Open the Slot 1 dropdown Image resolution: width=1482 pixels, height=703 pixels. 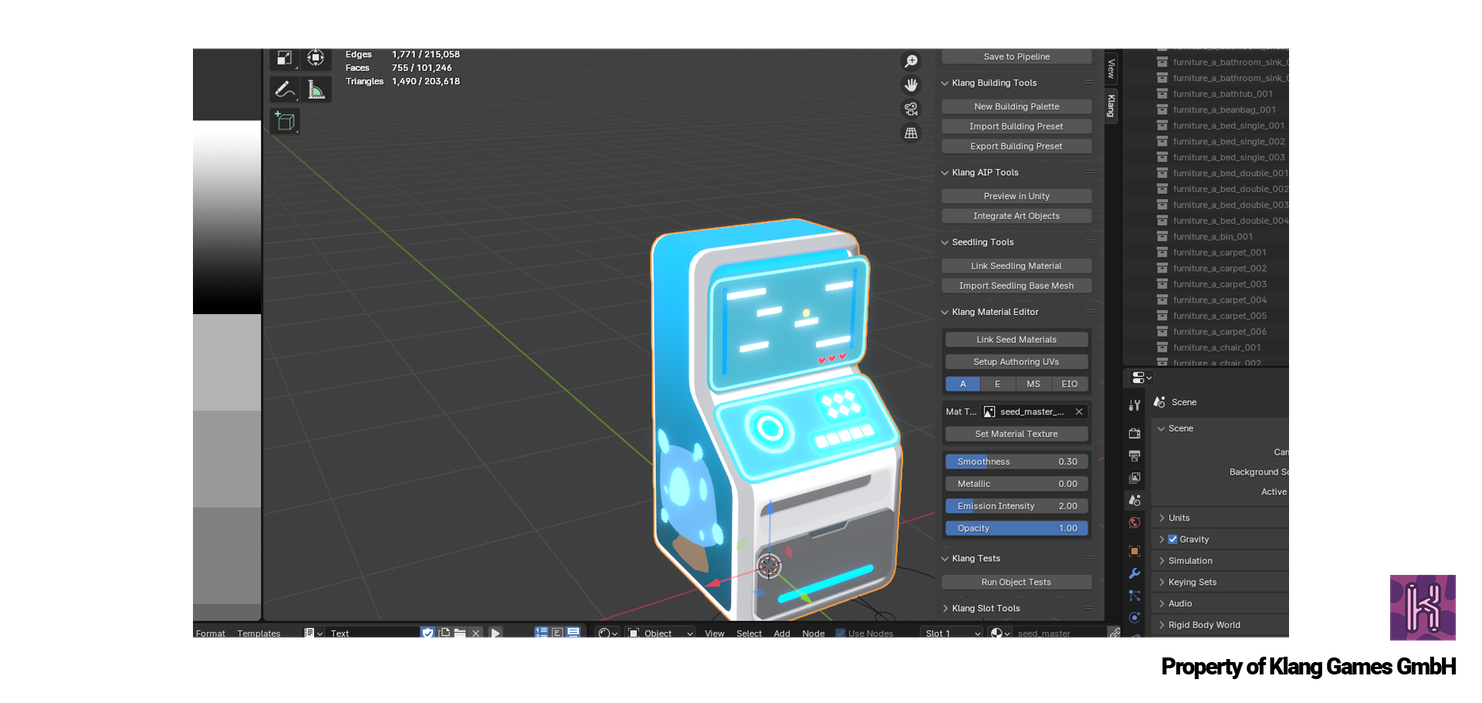point(952,633)
